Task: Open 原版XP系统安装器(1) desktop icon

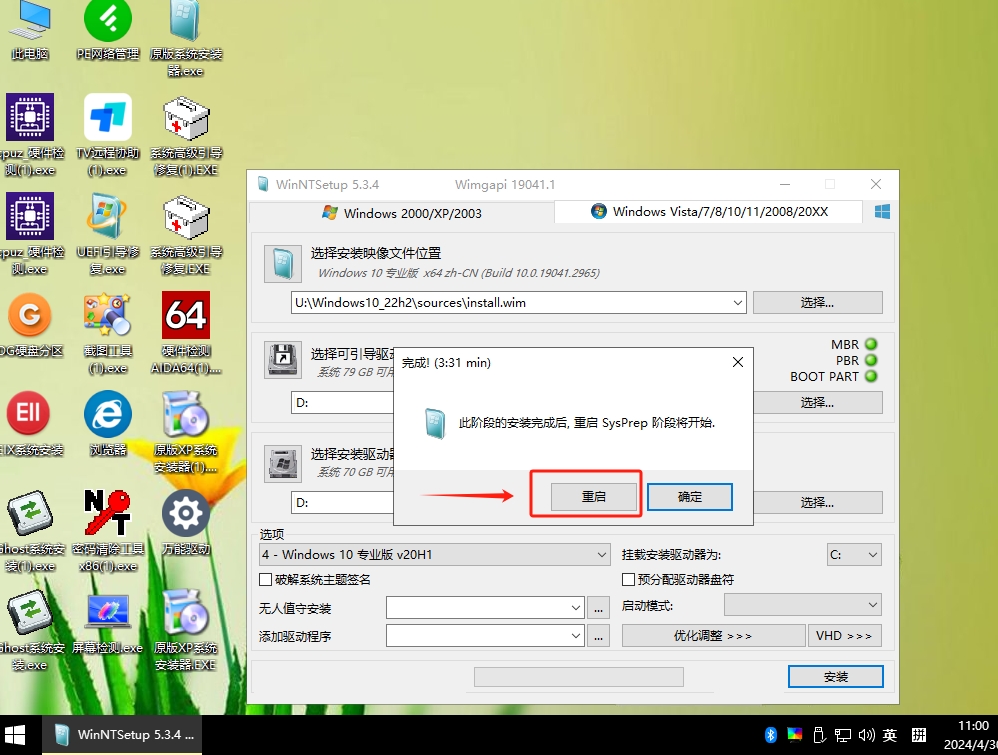Action: 185,432
